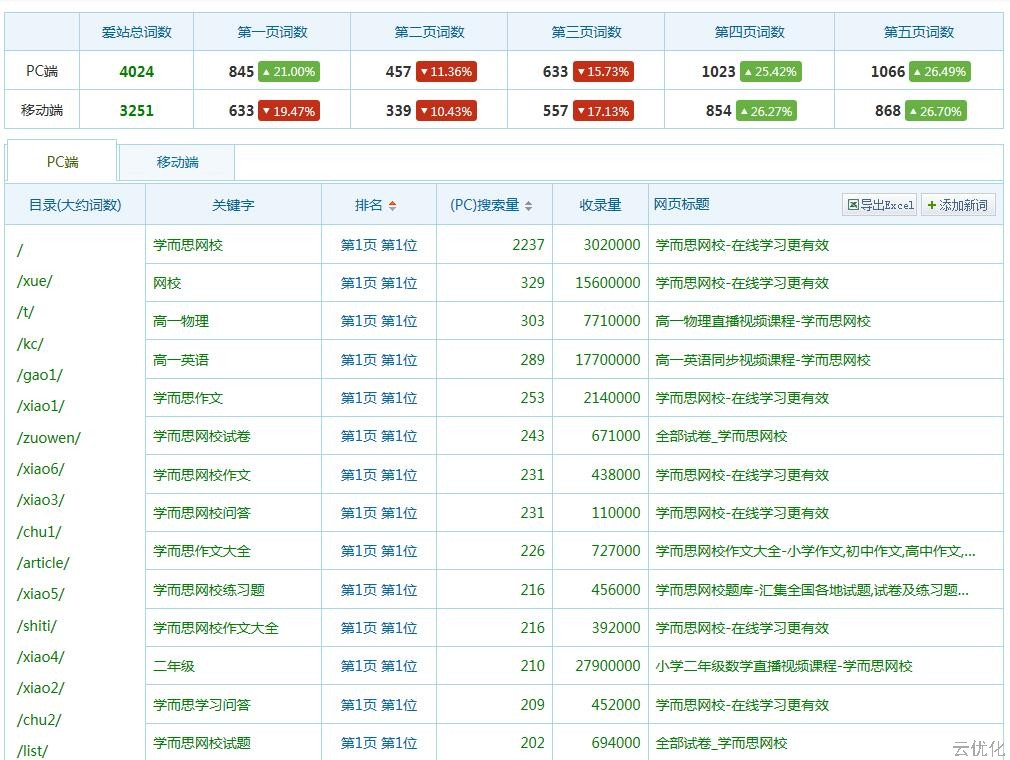Select the /shiti/ directory entry

pyautogui.click(x=37, y=625)
